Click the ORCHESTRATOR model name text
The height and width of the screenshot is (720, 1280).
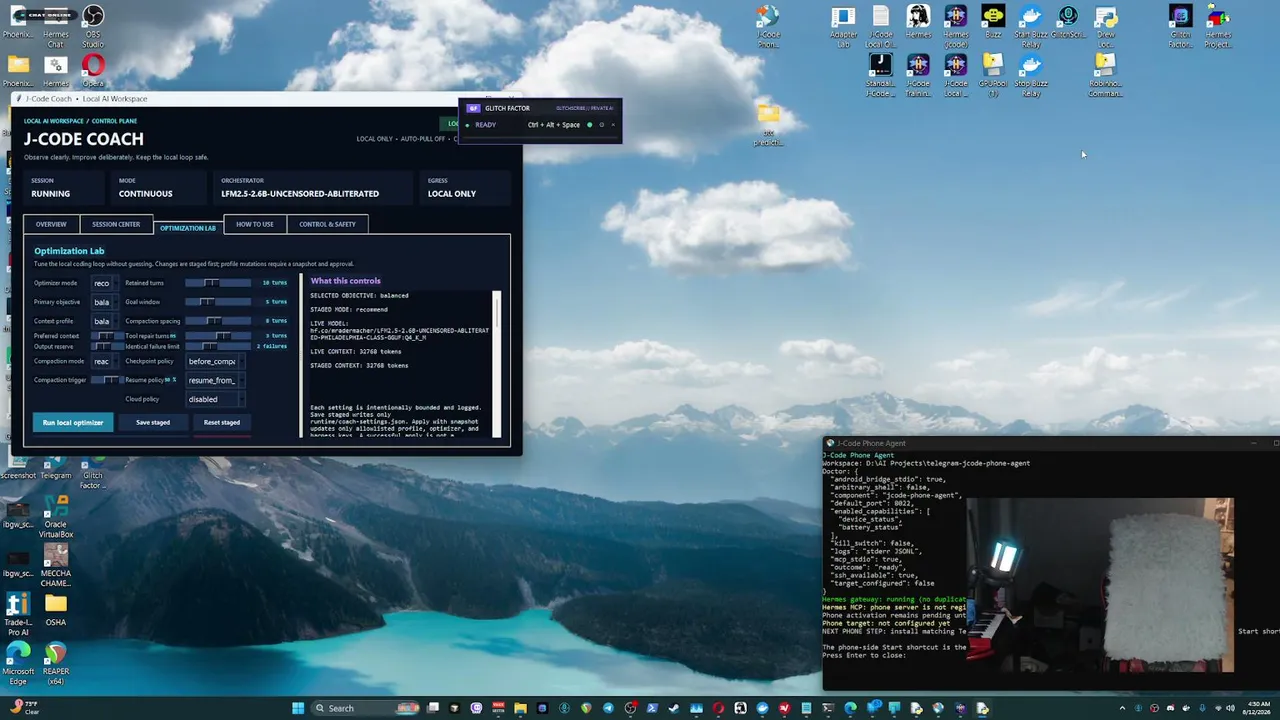pyautogui.click(x=300, y=194)
